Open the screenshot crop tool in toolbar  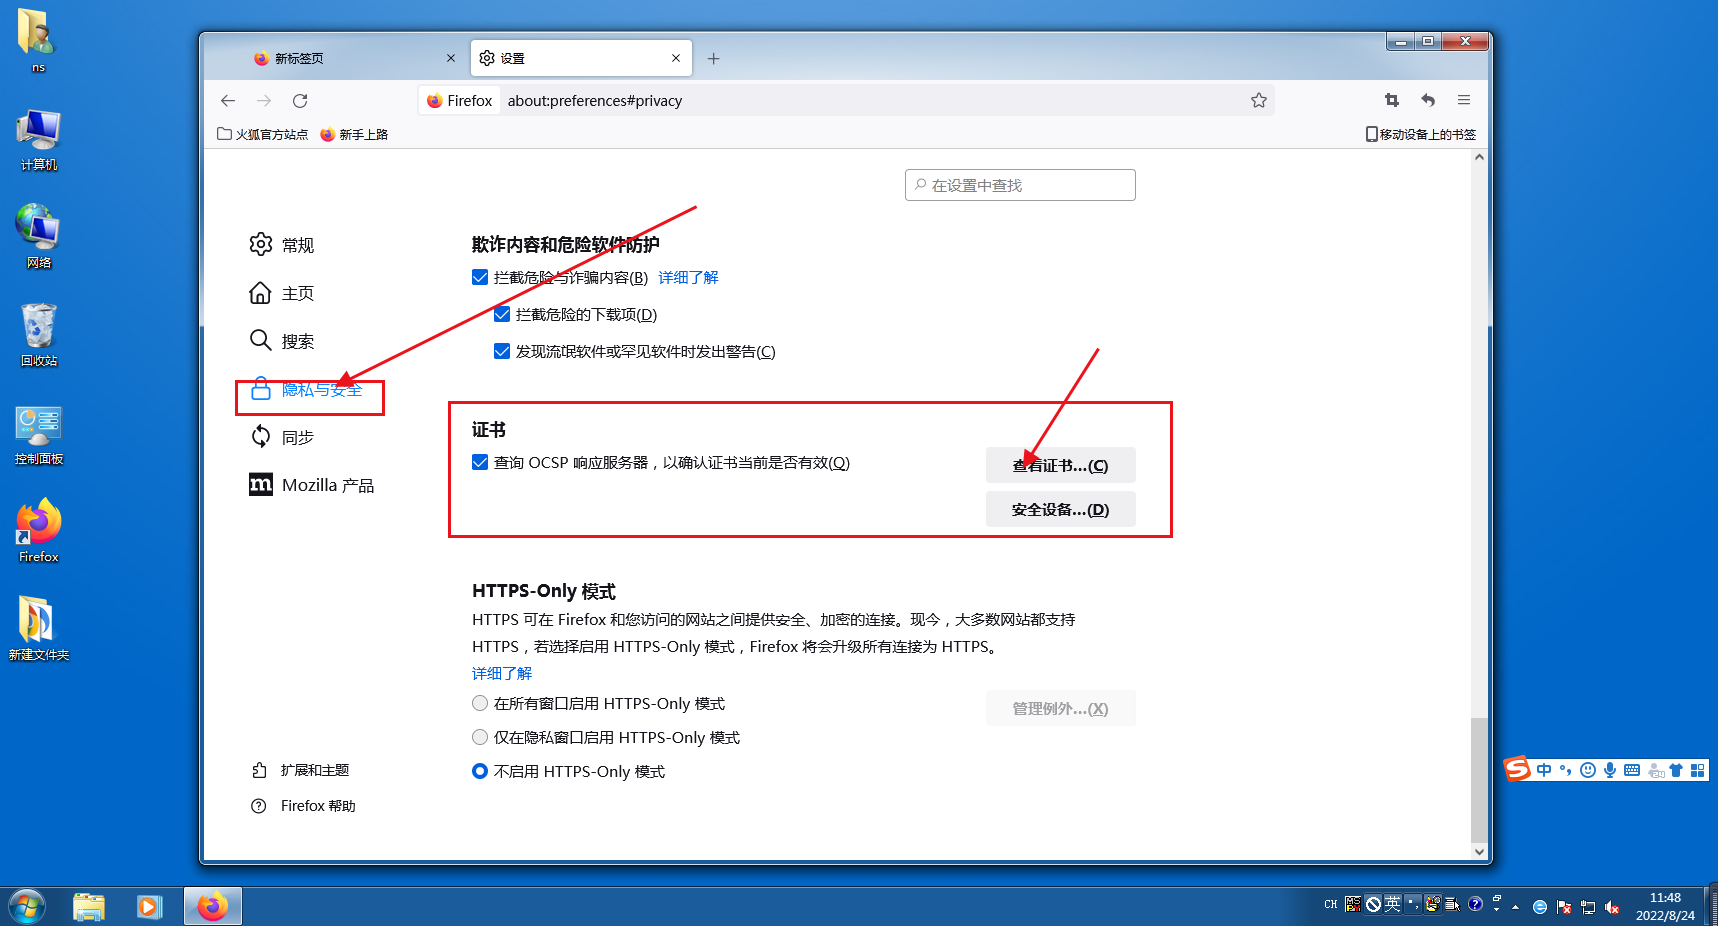click(1392, 100)
